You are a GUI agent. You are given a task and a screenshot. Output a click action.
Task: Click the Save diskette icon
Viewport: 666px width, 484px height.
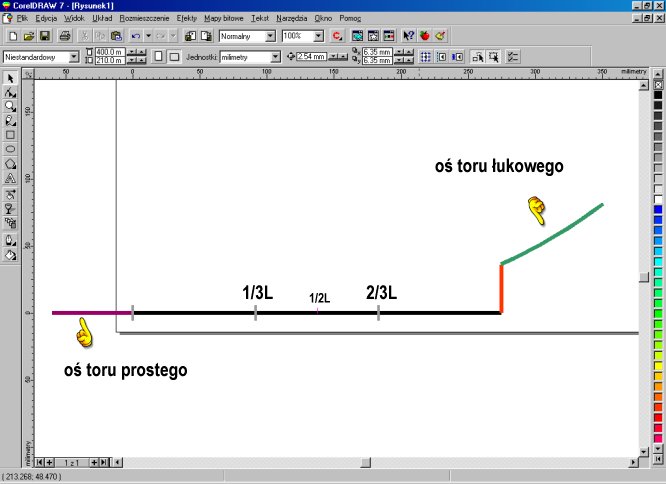[x=46, y=35]
